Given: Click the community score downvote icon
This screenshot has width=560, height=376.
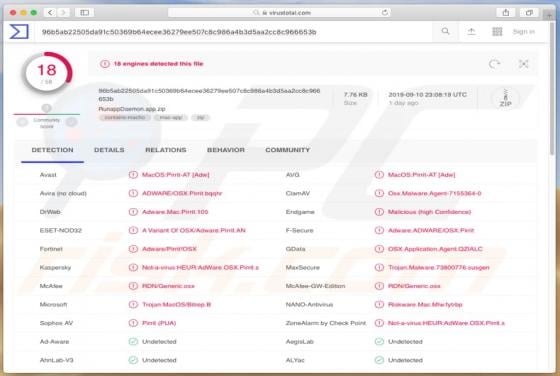Looking at the screenshot, I should pyautogui.click(x=22, y=122).
